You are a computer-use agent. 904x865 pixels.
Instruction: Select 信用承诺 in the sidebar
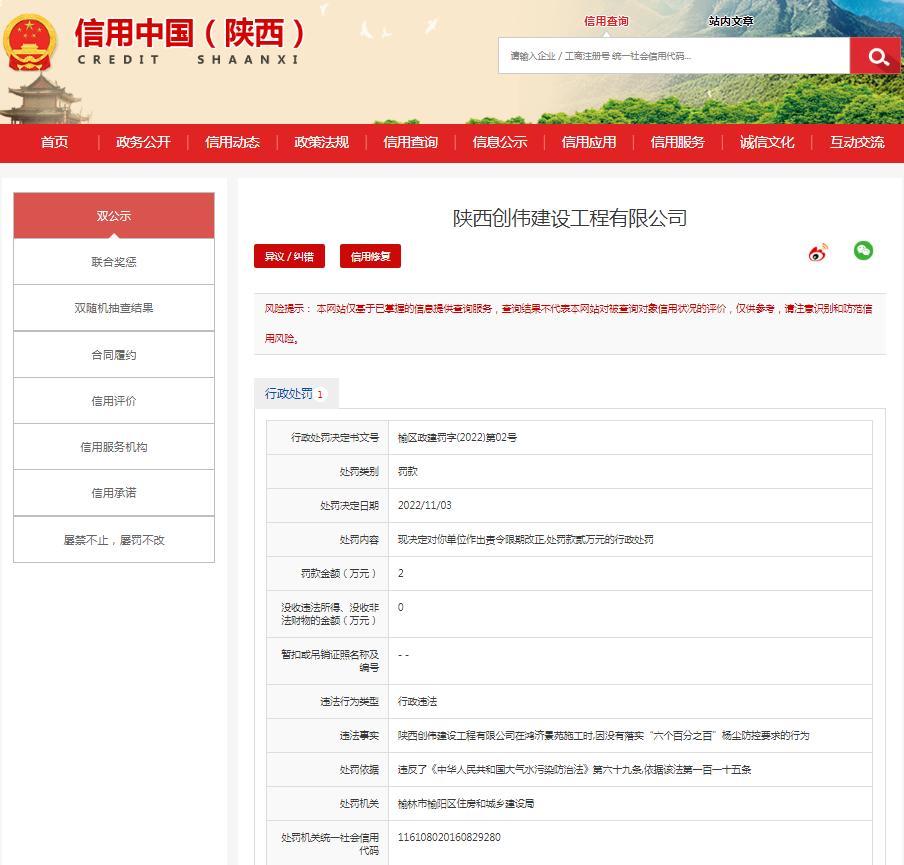(x=114, y=493)
